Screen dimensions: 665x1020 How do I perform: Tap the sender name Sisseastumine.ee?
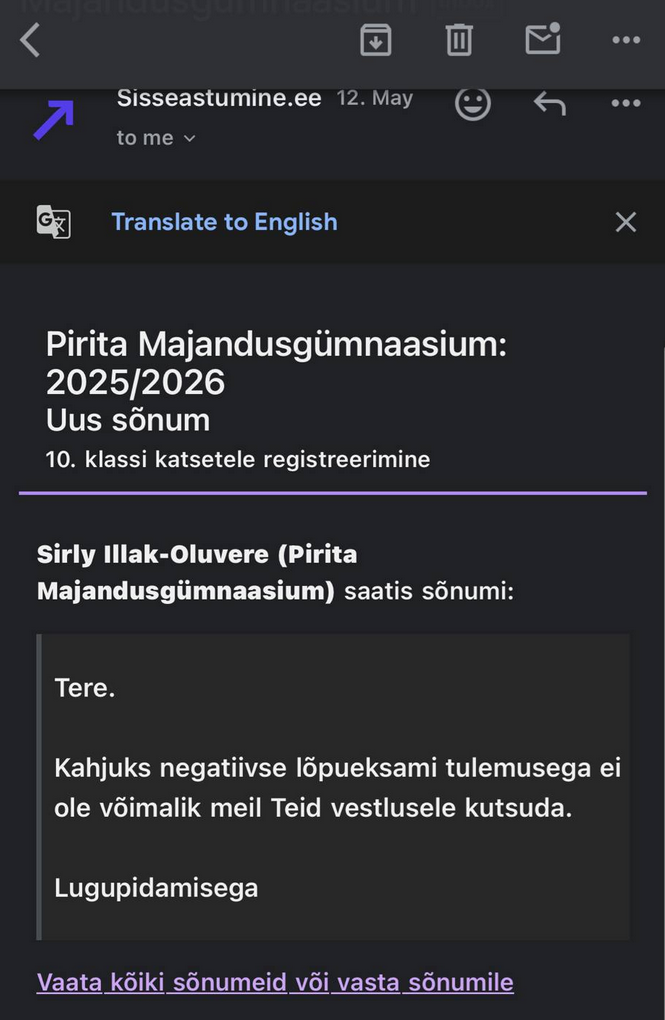[x=219, y=98]
